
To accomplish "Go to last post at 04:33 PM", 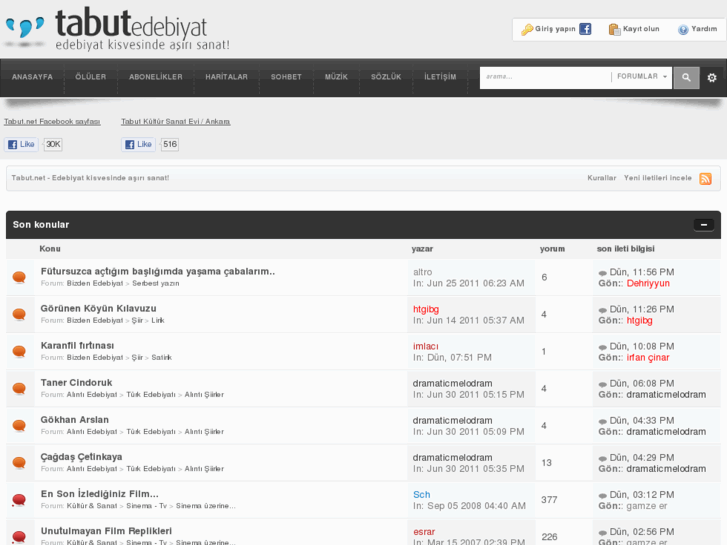I will click(x=602, y=421).
